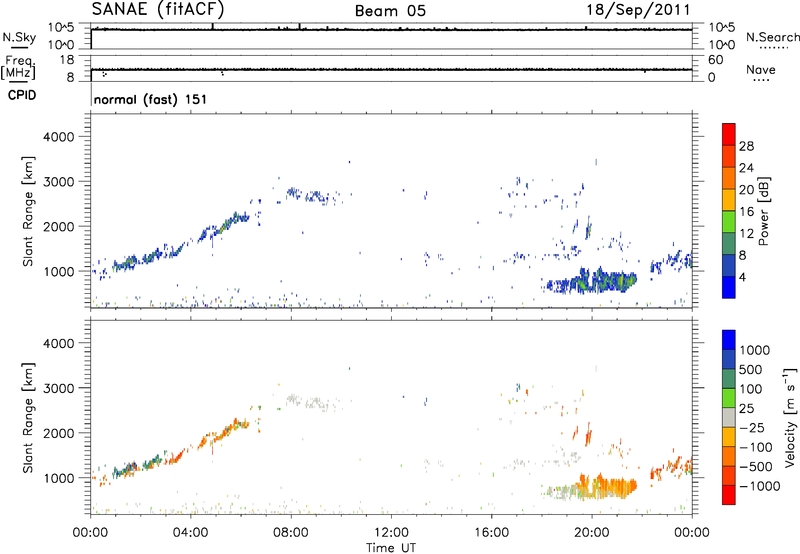
Task: Click the "60" tick on Nave axis
Action: pos(715,60)
